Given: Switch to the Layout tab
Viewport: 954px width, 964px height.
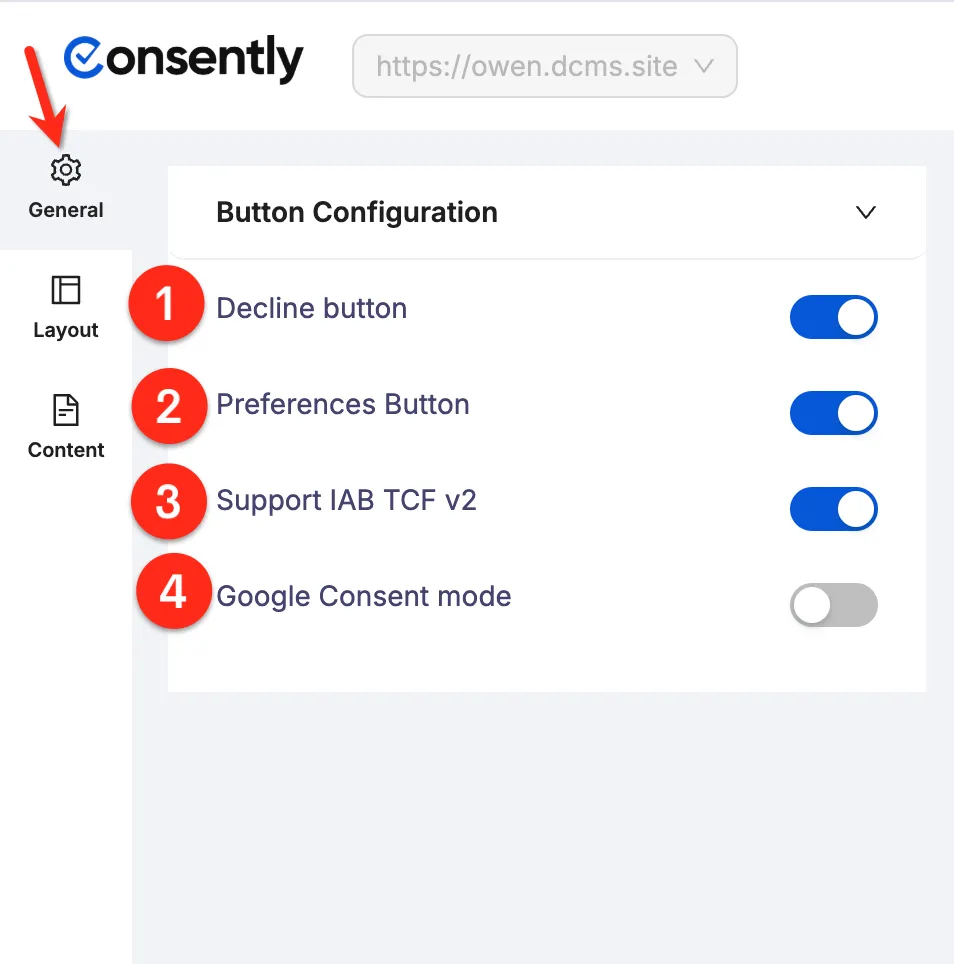Looking at the screenshot, I should click(66, 330).
